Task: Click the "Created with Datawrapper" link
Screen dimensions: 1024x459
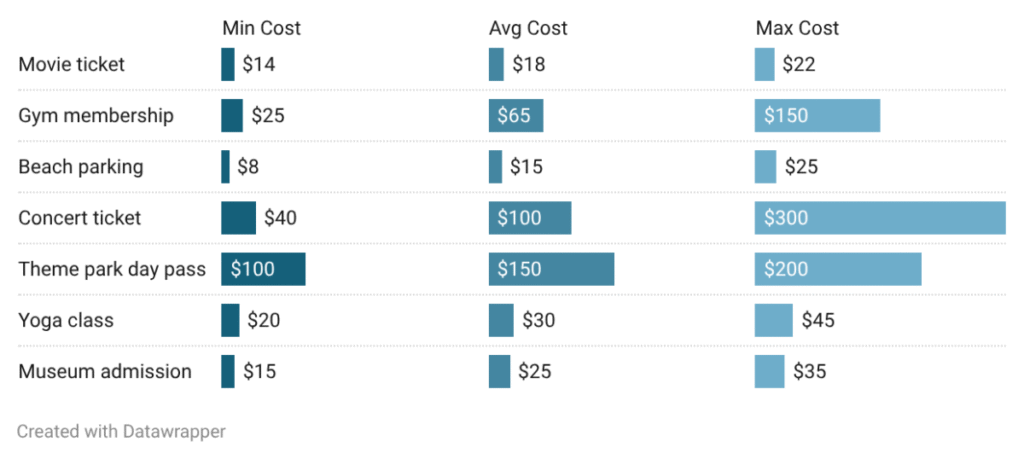Action: (121, 432)
